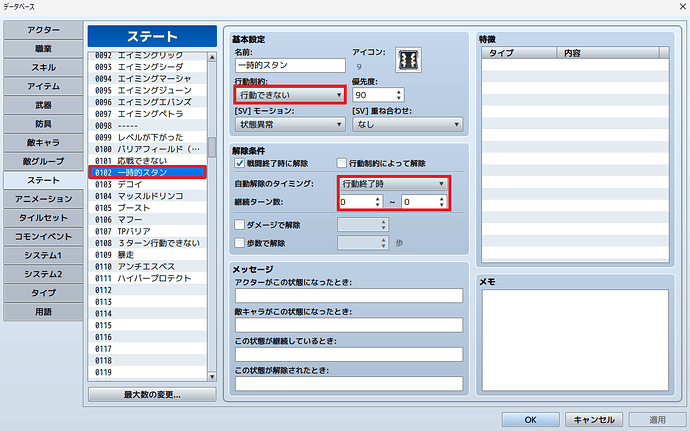Select state 0103 デコイ
The height and width of the screenshot is (431, 690).
pyautogui.click(x=147, y=184)
